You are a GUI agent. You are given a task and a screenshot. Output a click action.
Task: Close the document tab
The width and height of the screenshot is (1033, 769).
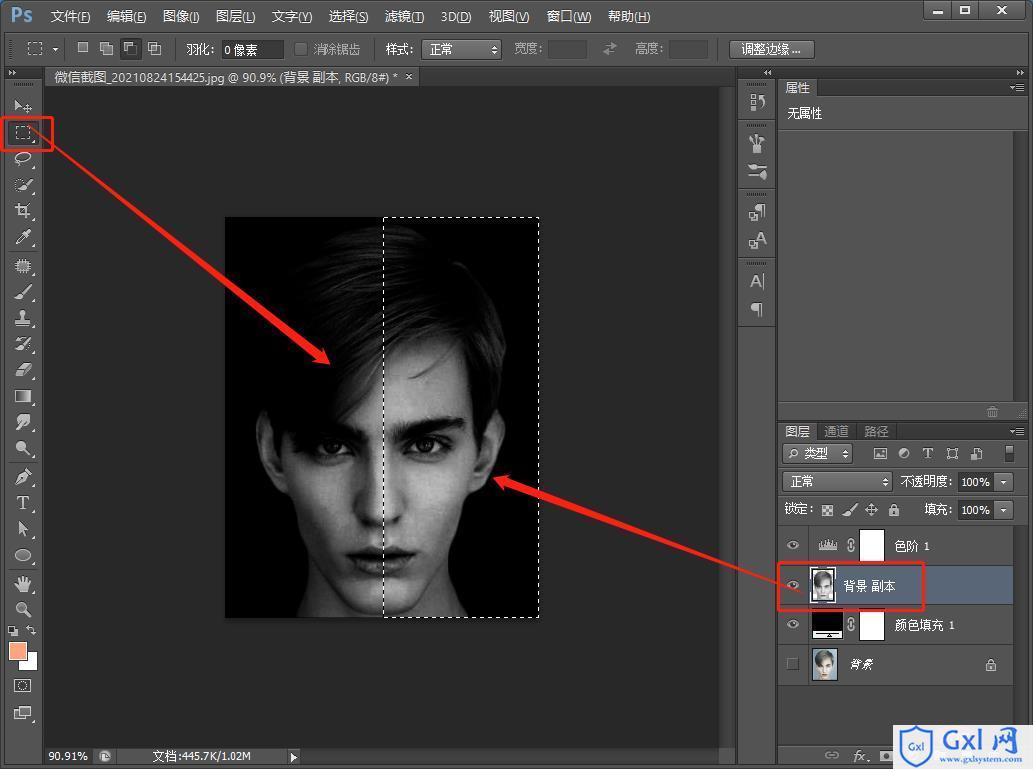coord(409,76)
